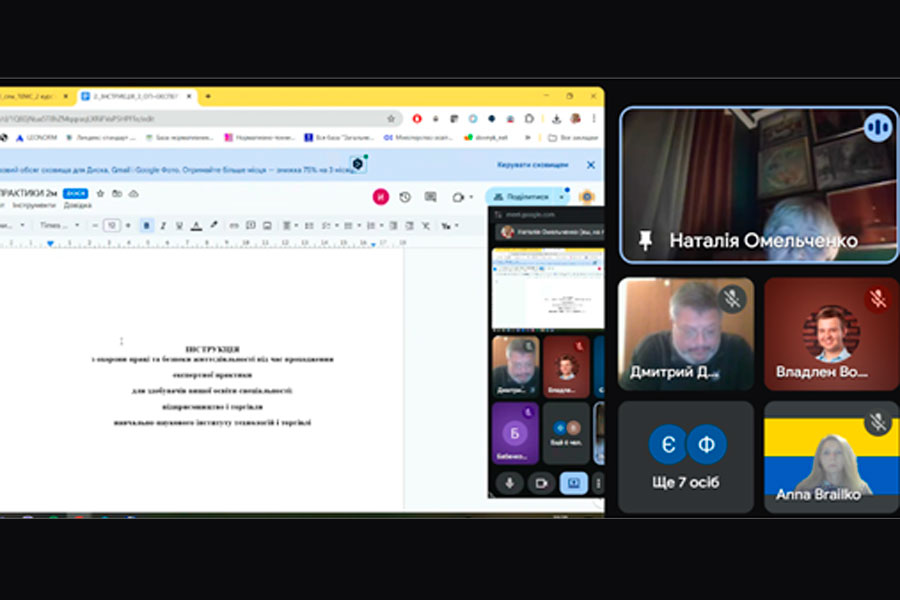Select the Anna Brailko participant tile
900x600 pixels.
(x=831, y=457)
